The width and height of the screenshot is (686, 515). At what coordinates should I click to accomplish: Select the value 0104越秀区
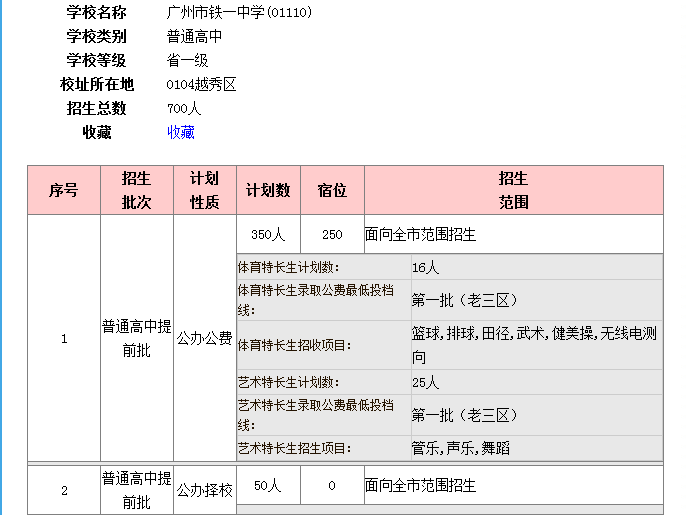pyautogui.click(x=201, y=84)
